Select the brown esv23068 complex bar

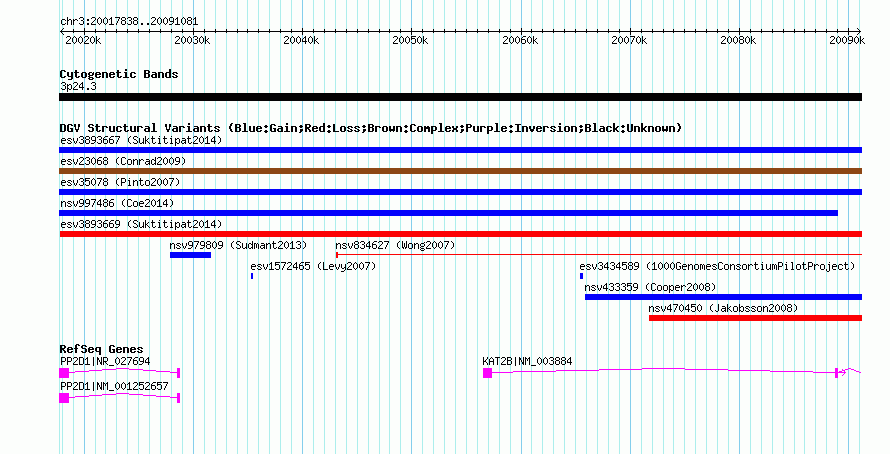460,171
